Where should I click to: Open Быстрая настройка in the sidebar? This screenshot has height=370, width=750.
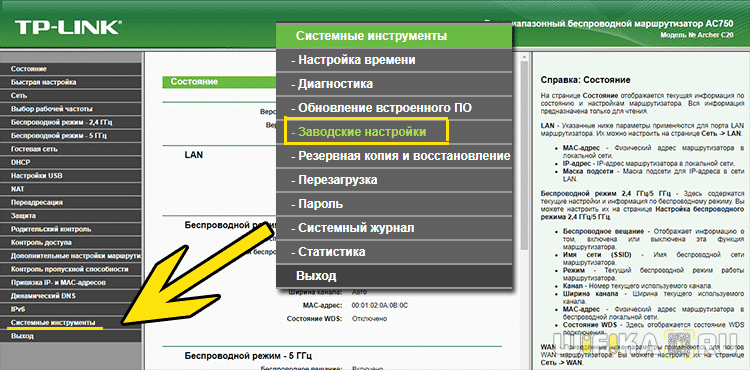pos(71,82)
